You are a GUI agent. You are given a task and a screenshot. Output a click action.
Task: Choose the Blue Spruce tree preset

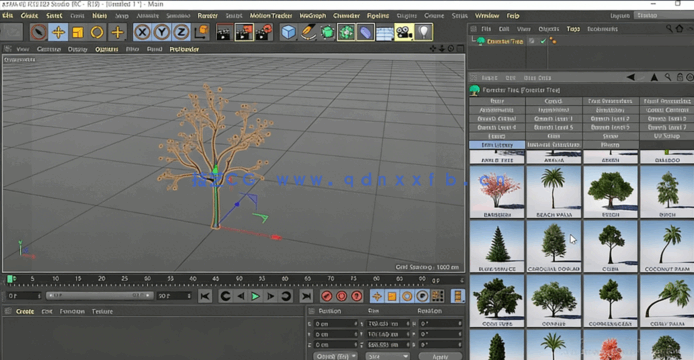pyautogui.click(x=497, y=246)
